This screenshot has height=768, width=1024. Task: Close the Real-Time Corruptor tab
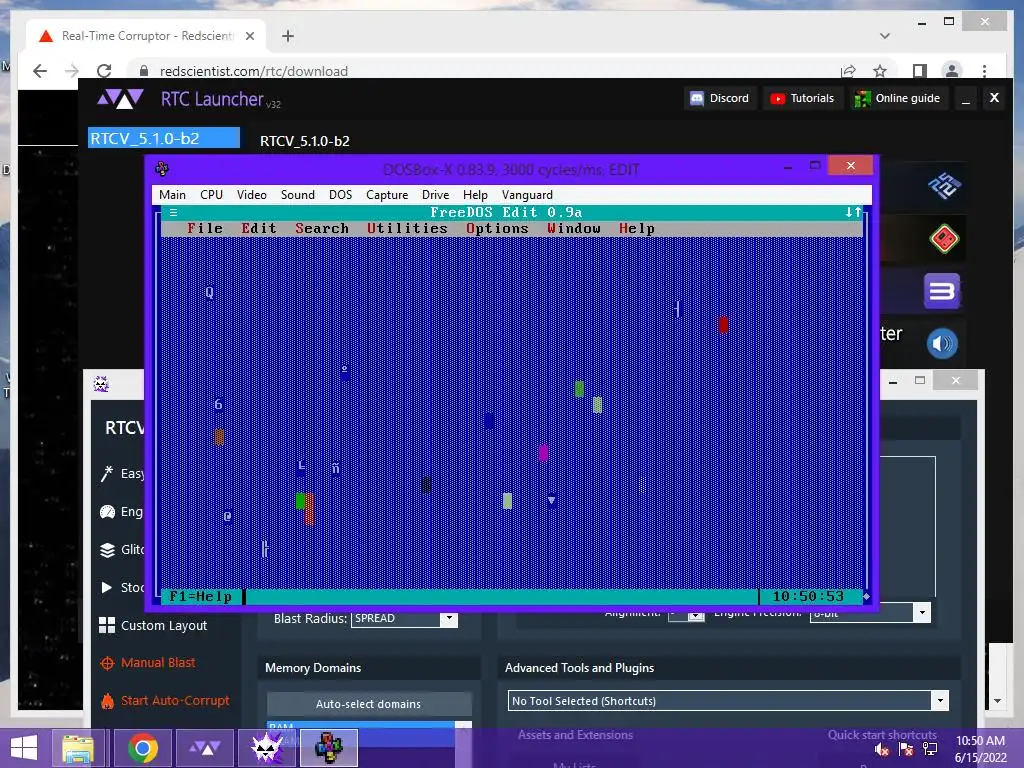coord(249,36)
